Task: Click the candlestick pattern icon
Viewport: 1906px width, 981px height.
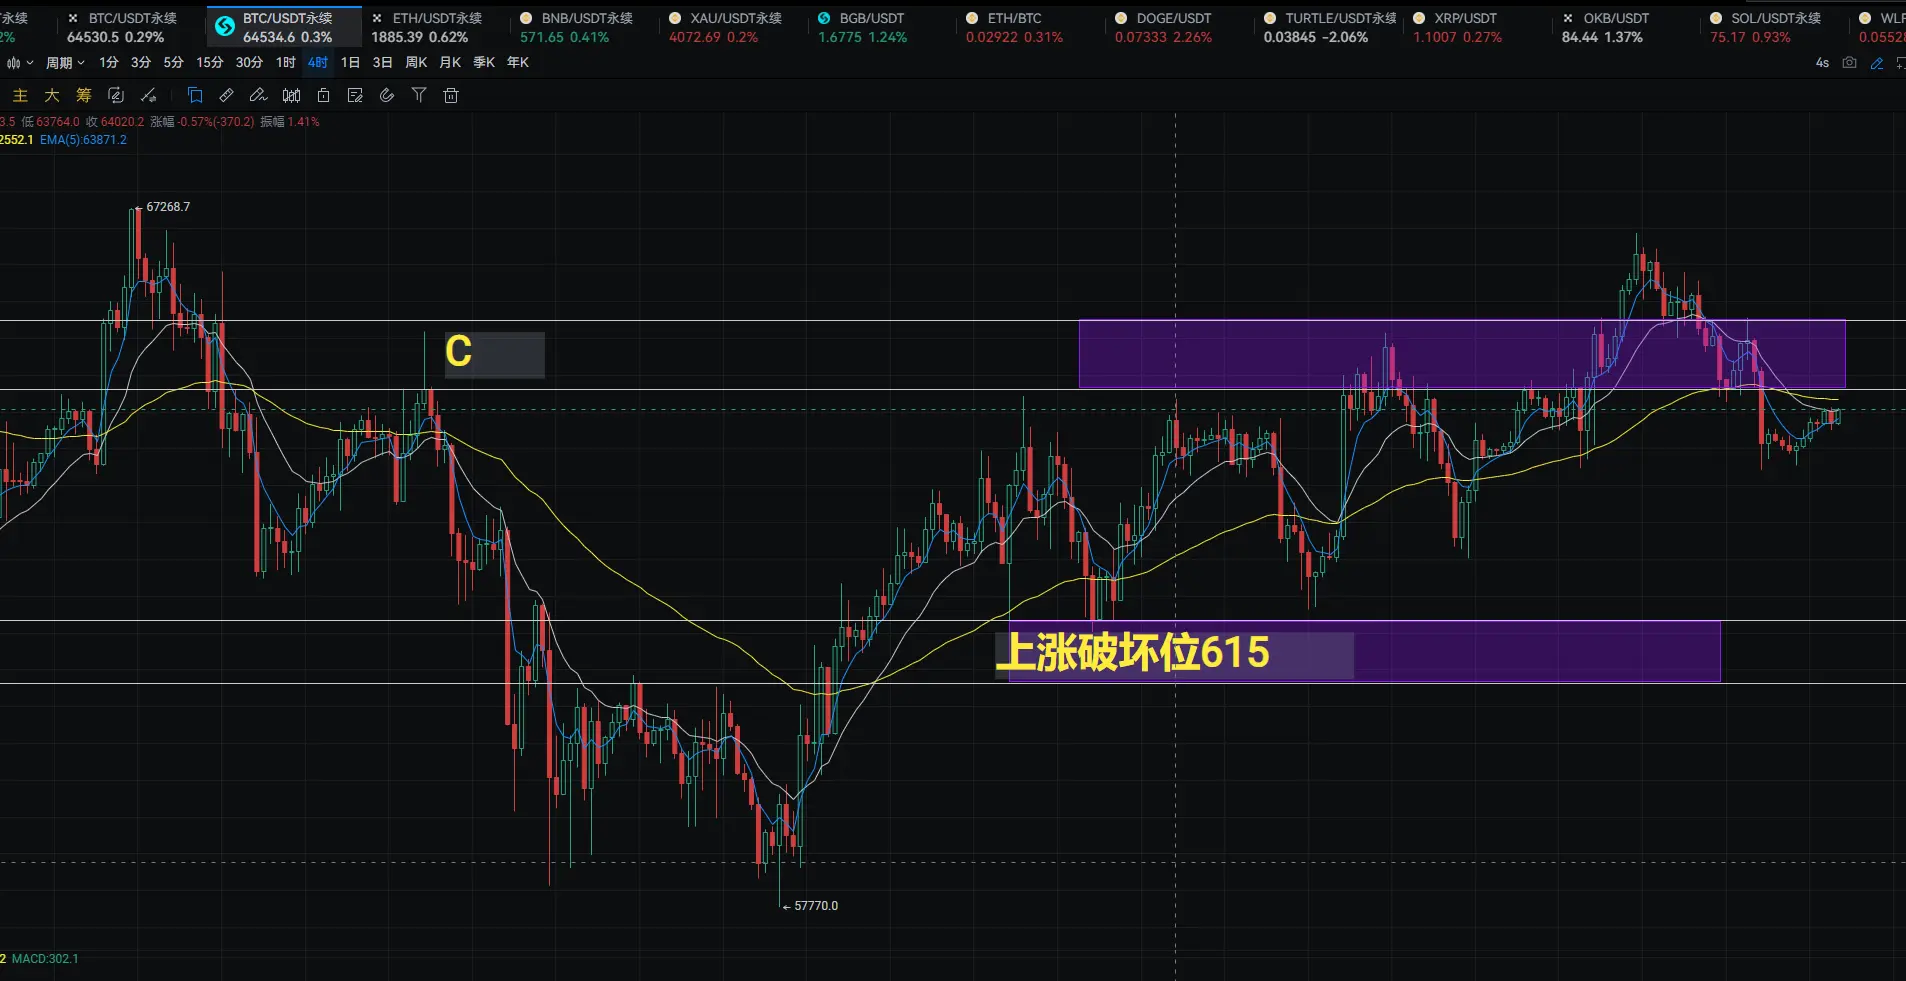Action: point(291,96)
